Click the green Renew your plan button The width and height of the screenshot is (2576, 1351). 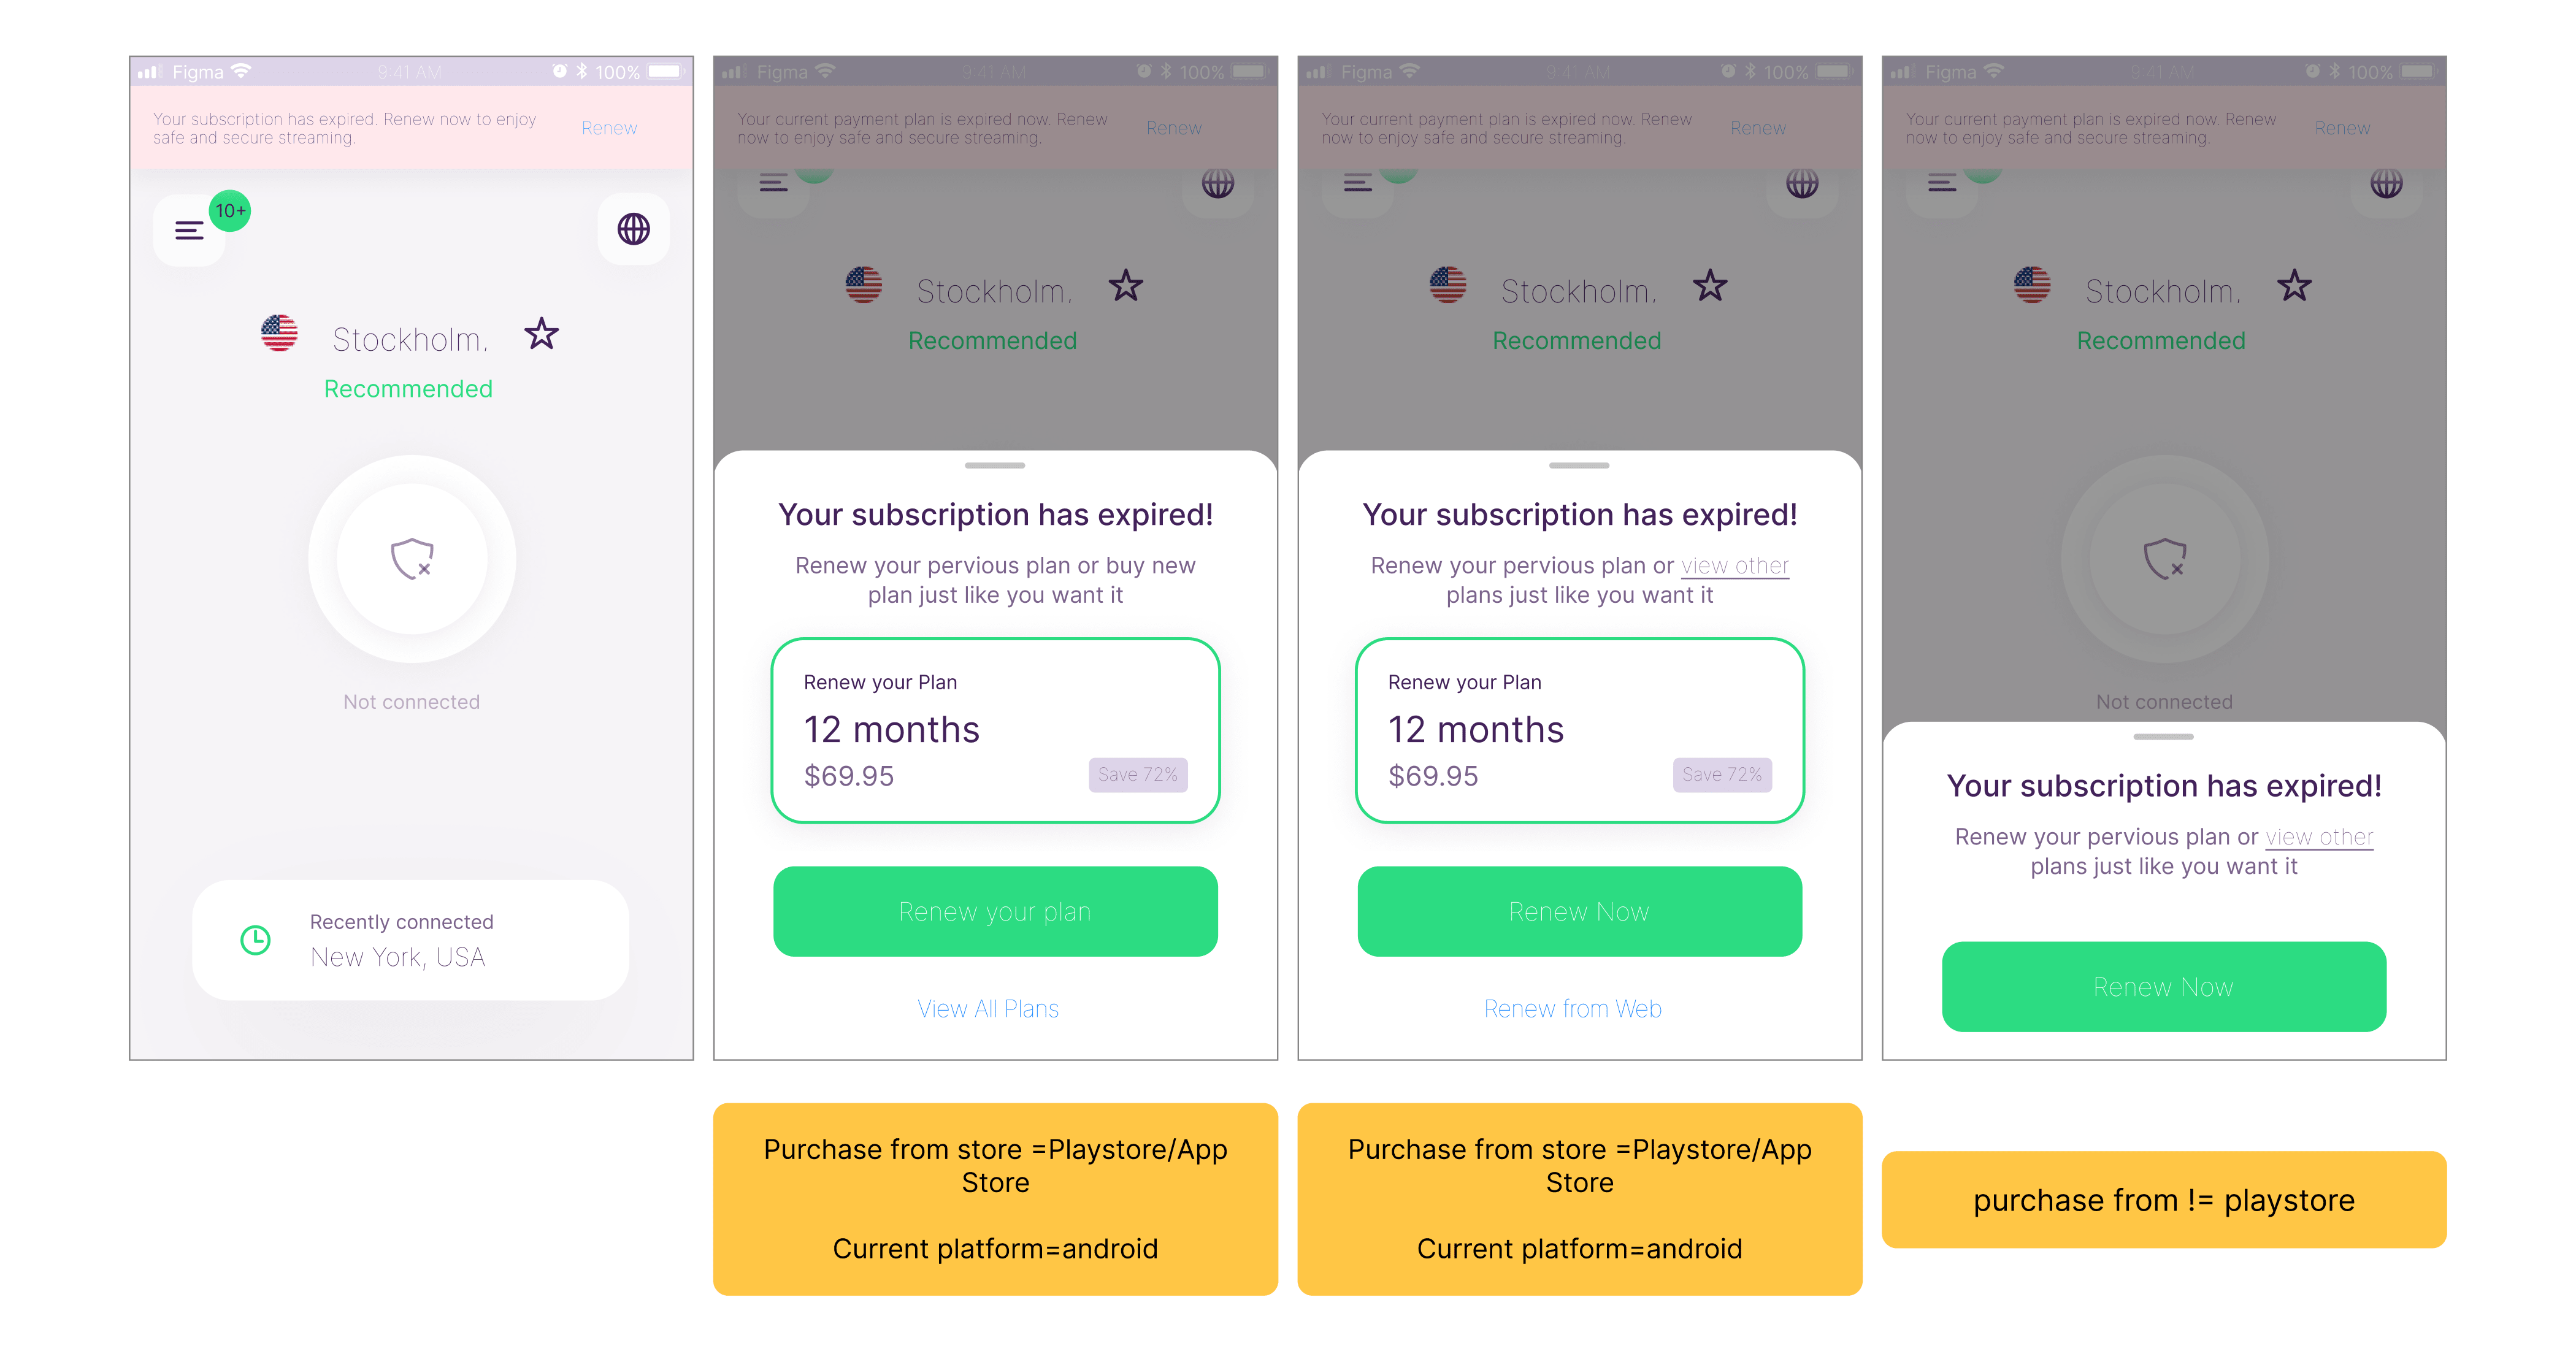click(995, 911)
